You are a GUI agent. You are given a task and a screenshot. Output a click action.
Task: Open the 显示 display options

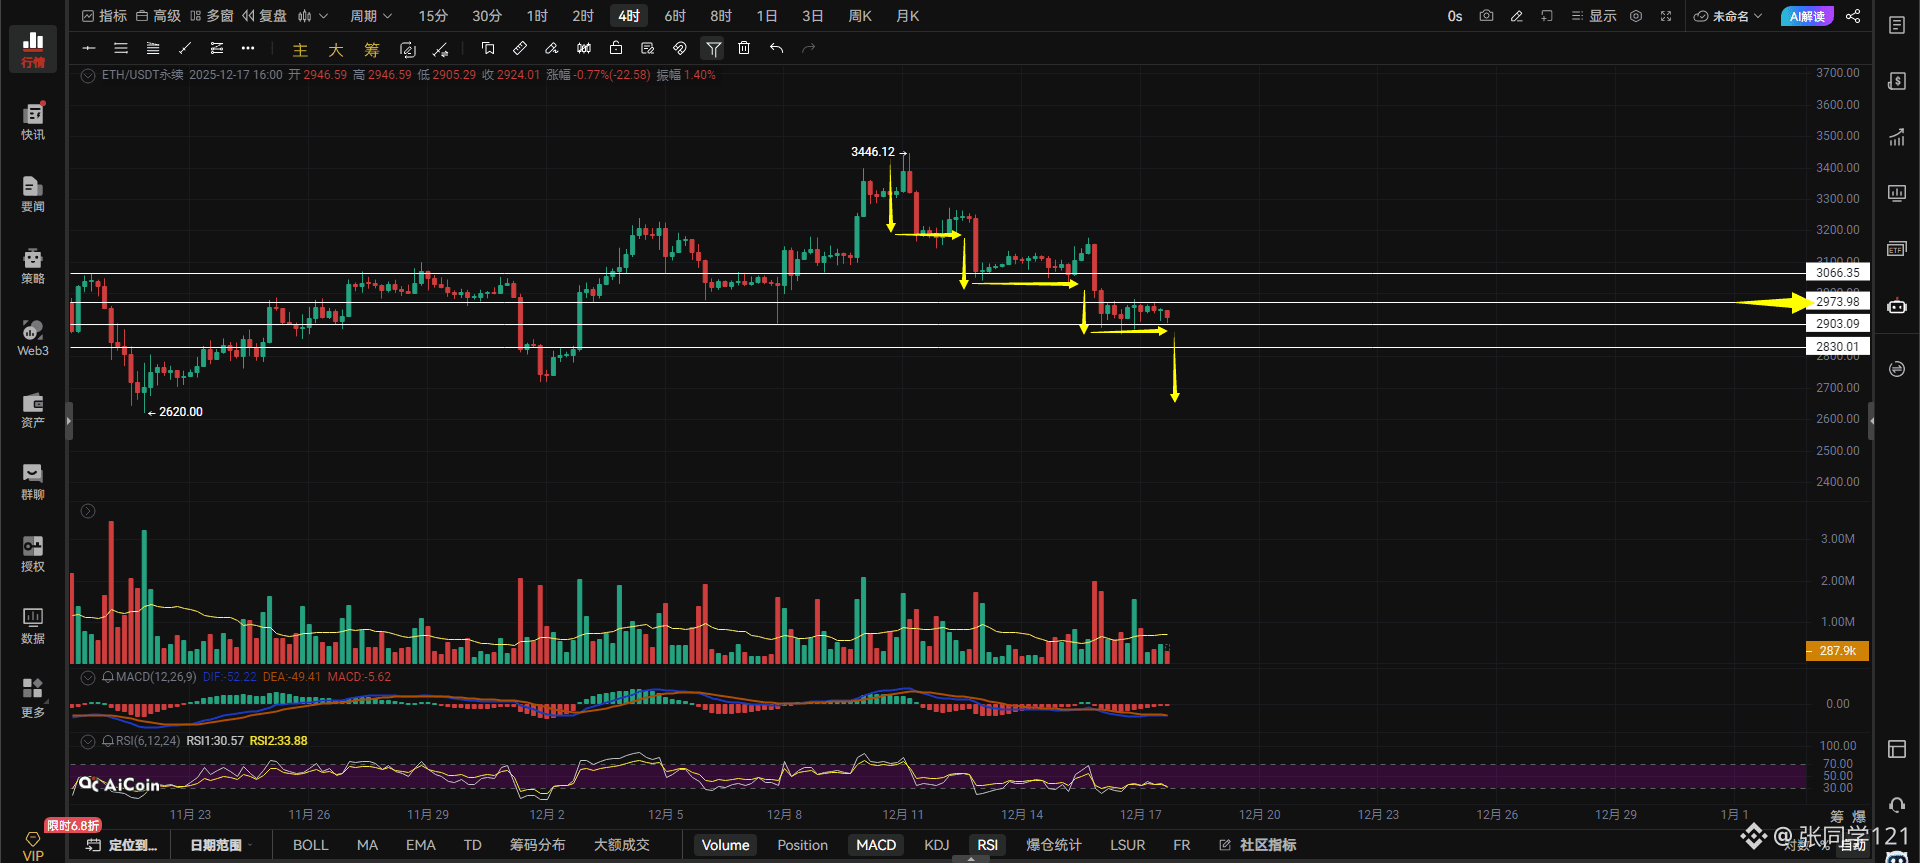pyautogui.click(x=1594, y=16)
